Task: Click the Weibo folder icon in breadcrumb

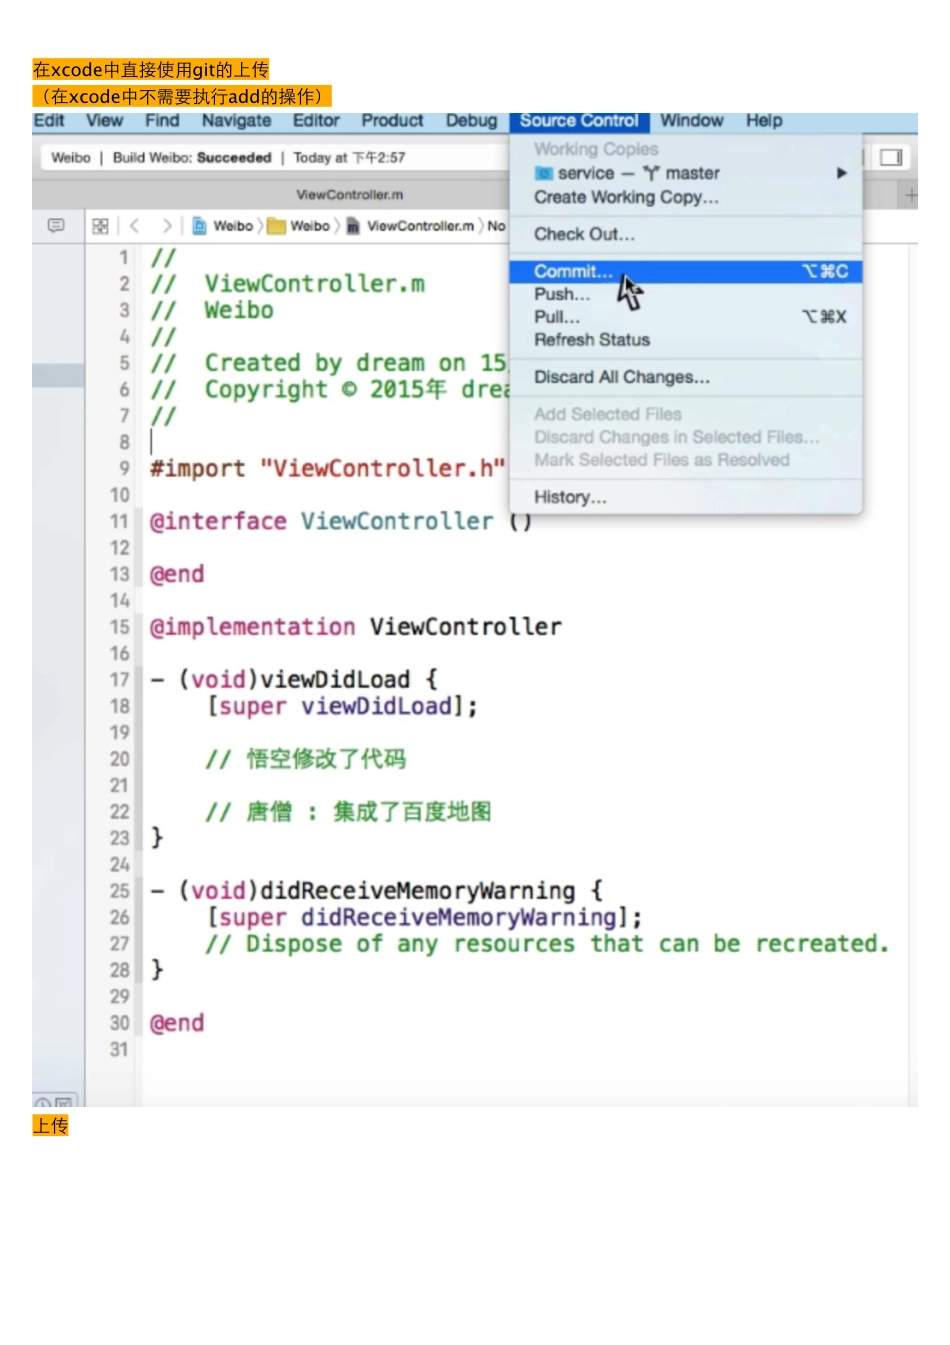Action: 276,226
